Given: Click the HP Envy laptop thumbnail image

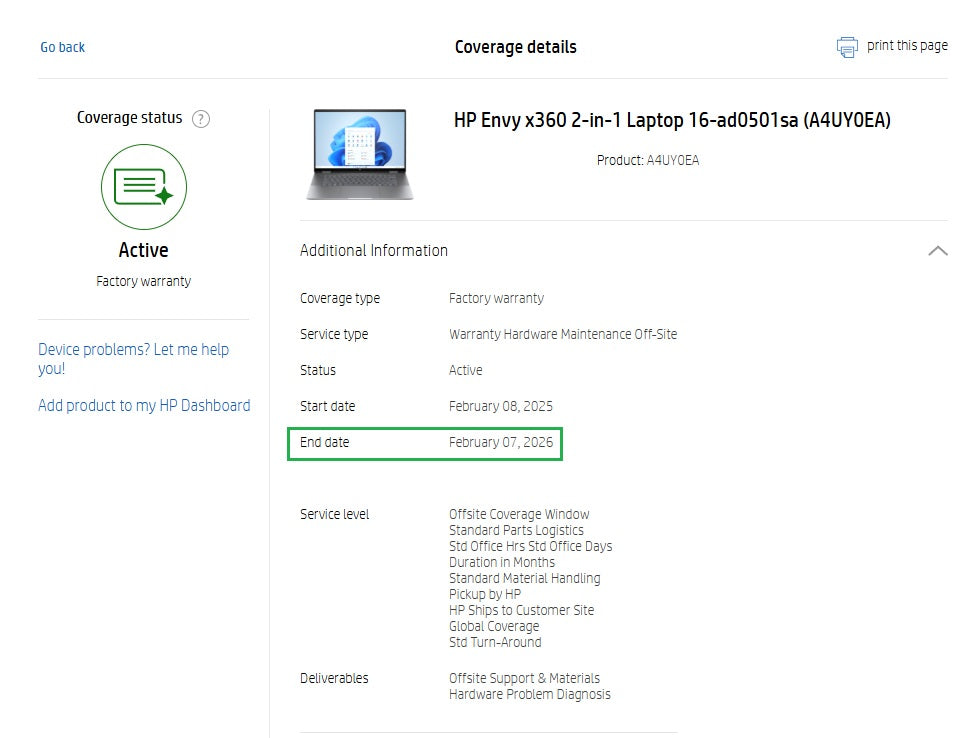Looking at the screenshot, I should (360, 155).
